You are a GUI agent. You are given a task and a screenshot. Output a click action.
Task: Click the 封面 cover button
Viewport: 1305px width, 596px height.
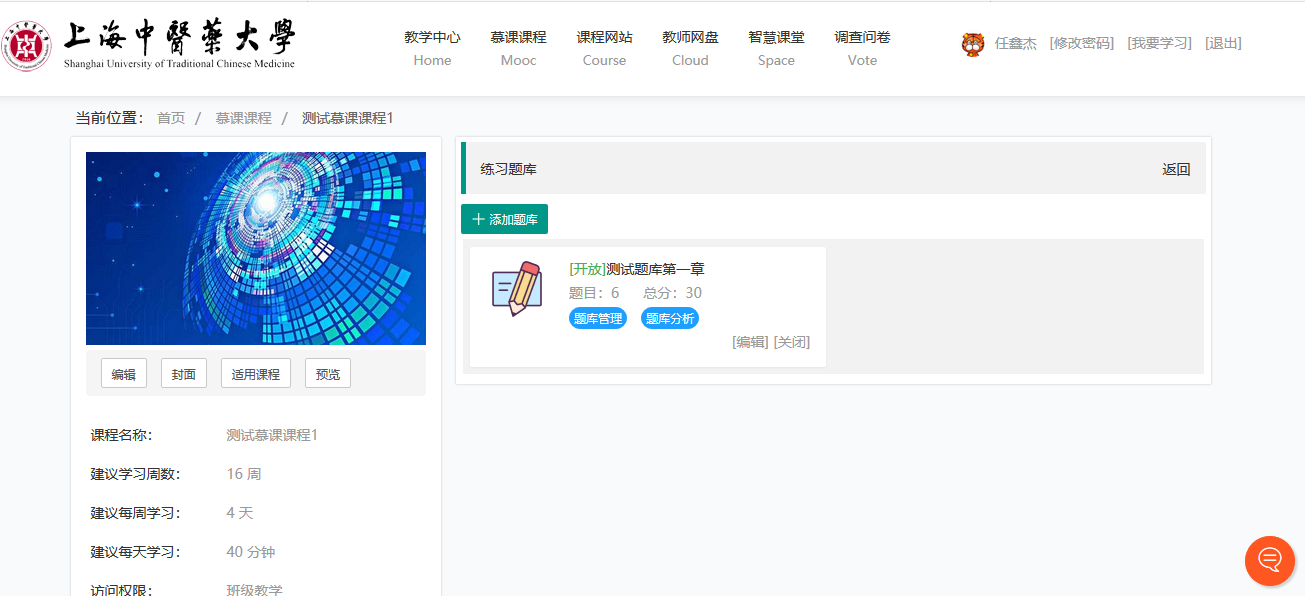pos(183,374)
